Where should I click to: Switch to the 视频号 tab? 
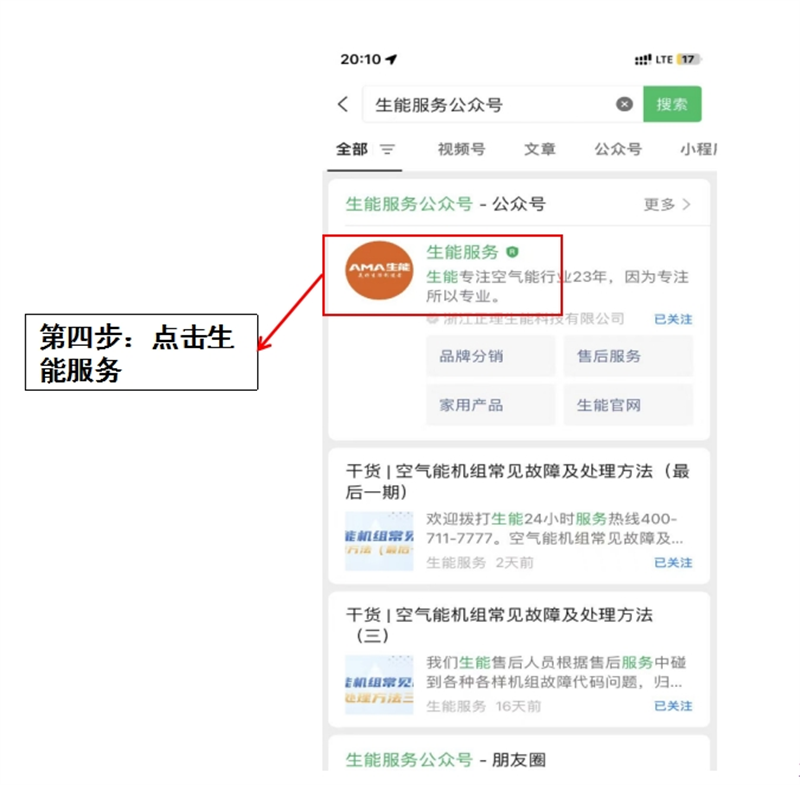(461, 150)
